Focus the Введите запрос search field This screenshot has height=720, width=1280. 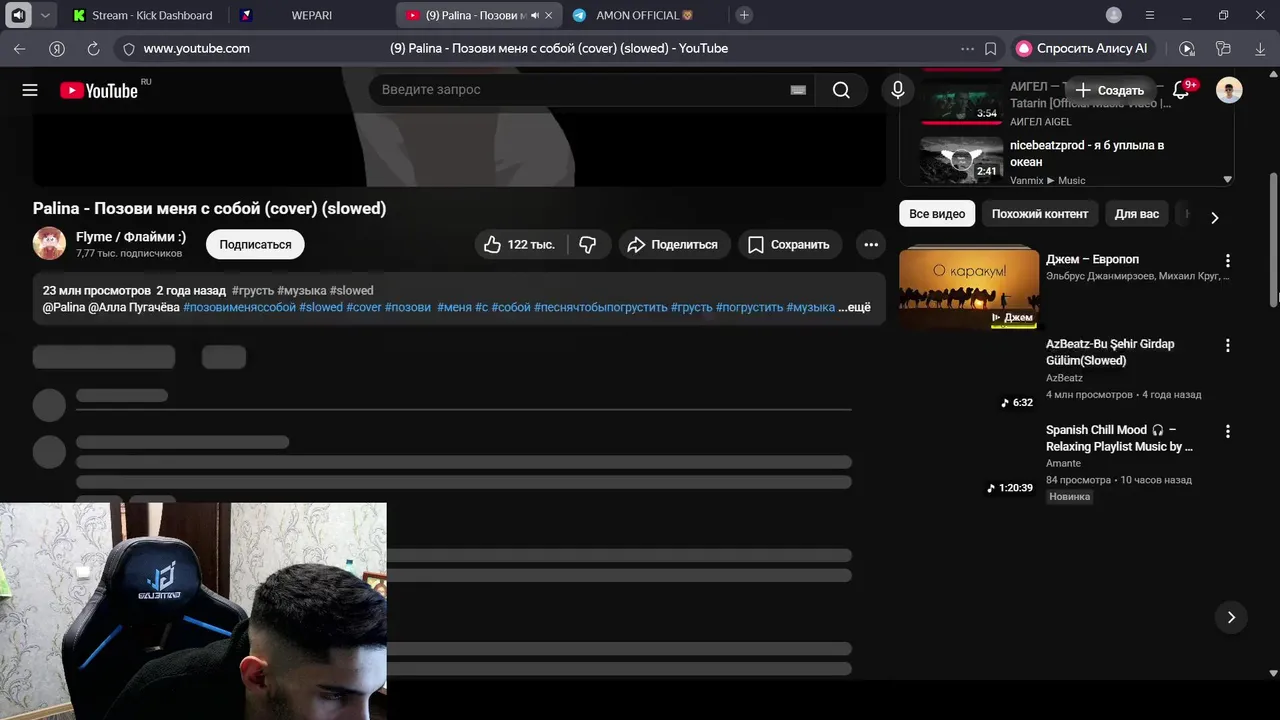click(590, 90)
